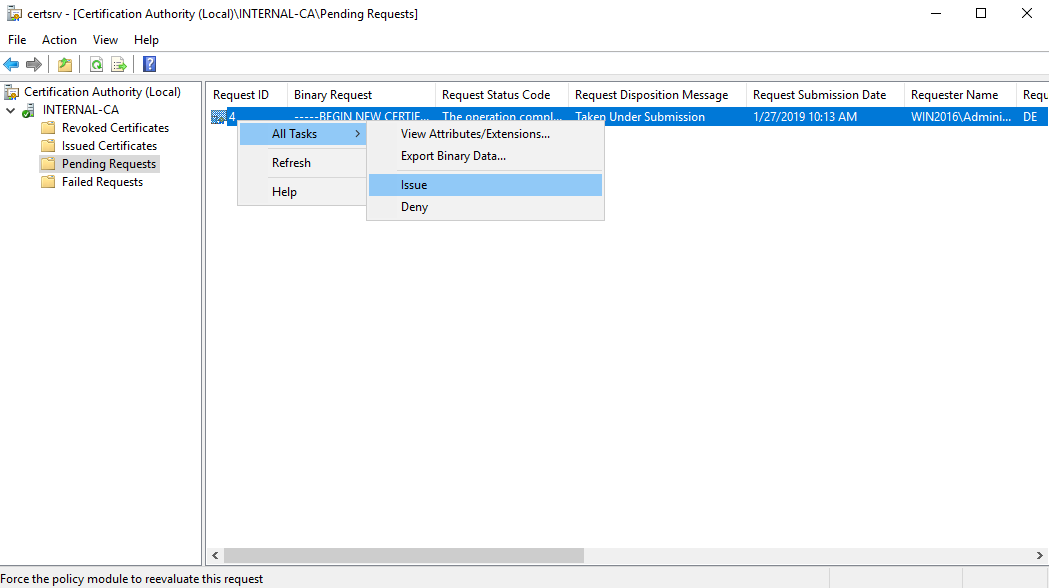
Task: Click the Export List toolbar icon
Action: click(119, 65)
